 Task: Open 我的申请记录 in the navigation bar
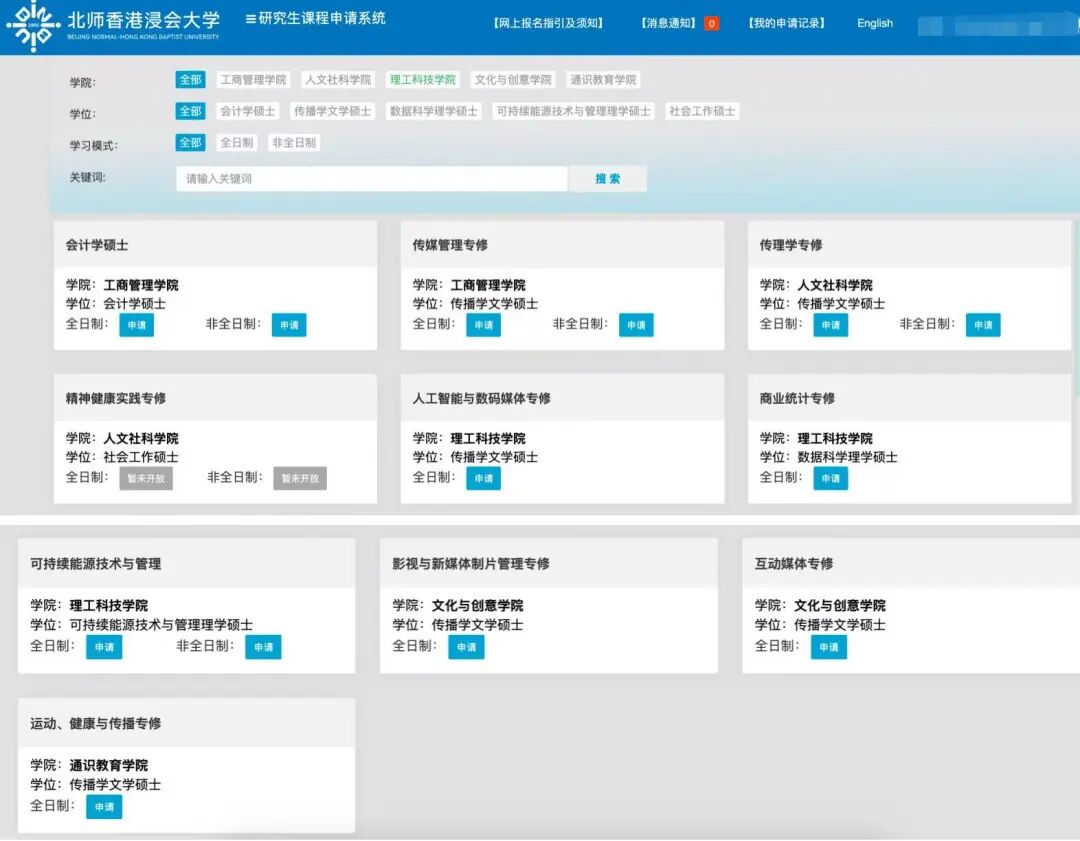click(x=788, y=21)
